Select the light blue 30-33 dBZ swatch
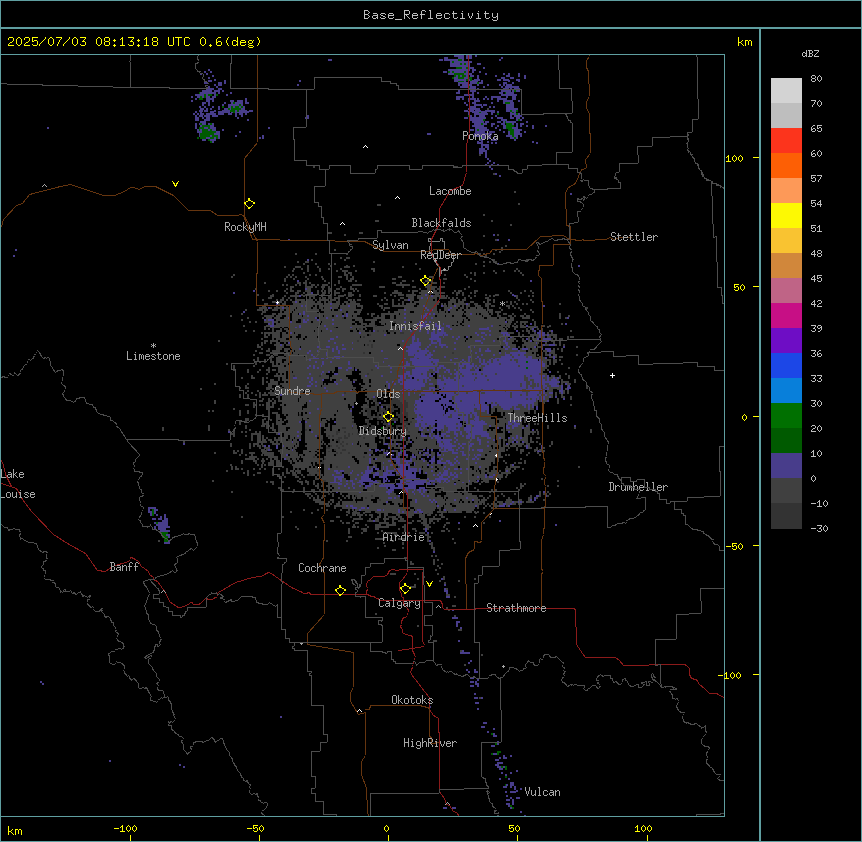The height and width of the screenshot is (842, 862). [x=786, y=391]
